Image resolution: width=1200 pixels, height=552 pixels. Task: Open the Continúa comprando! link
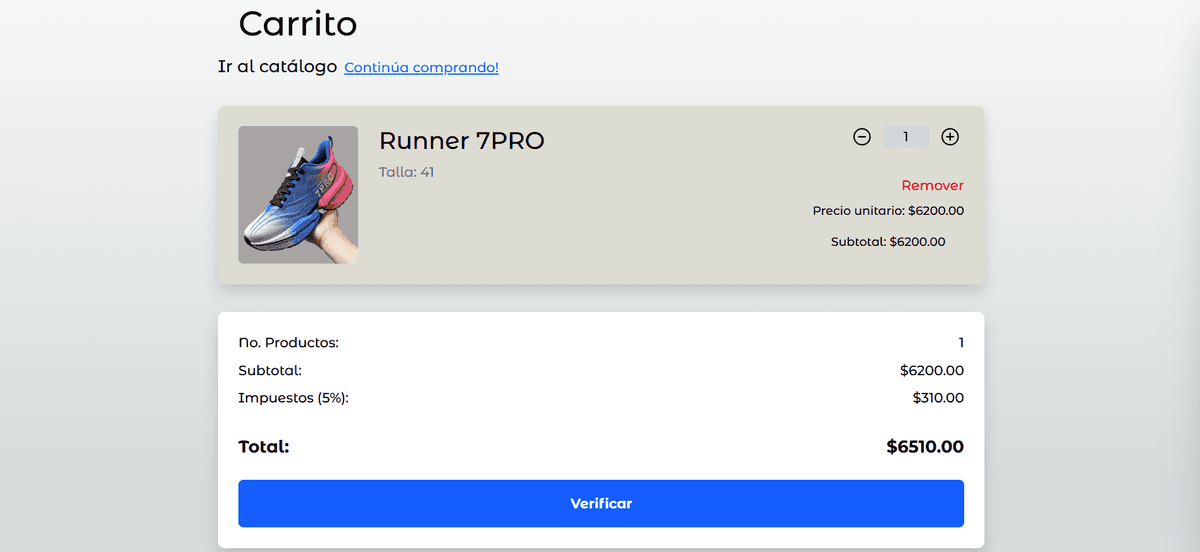421,67
